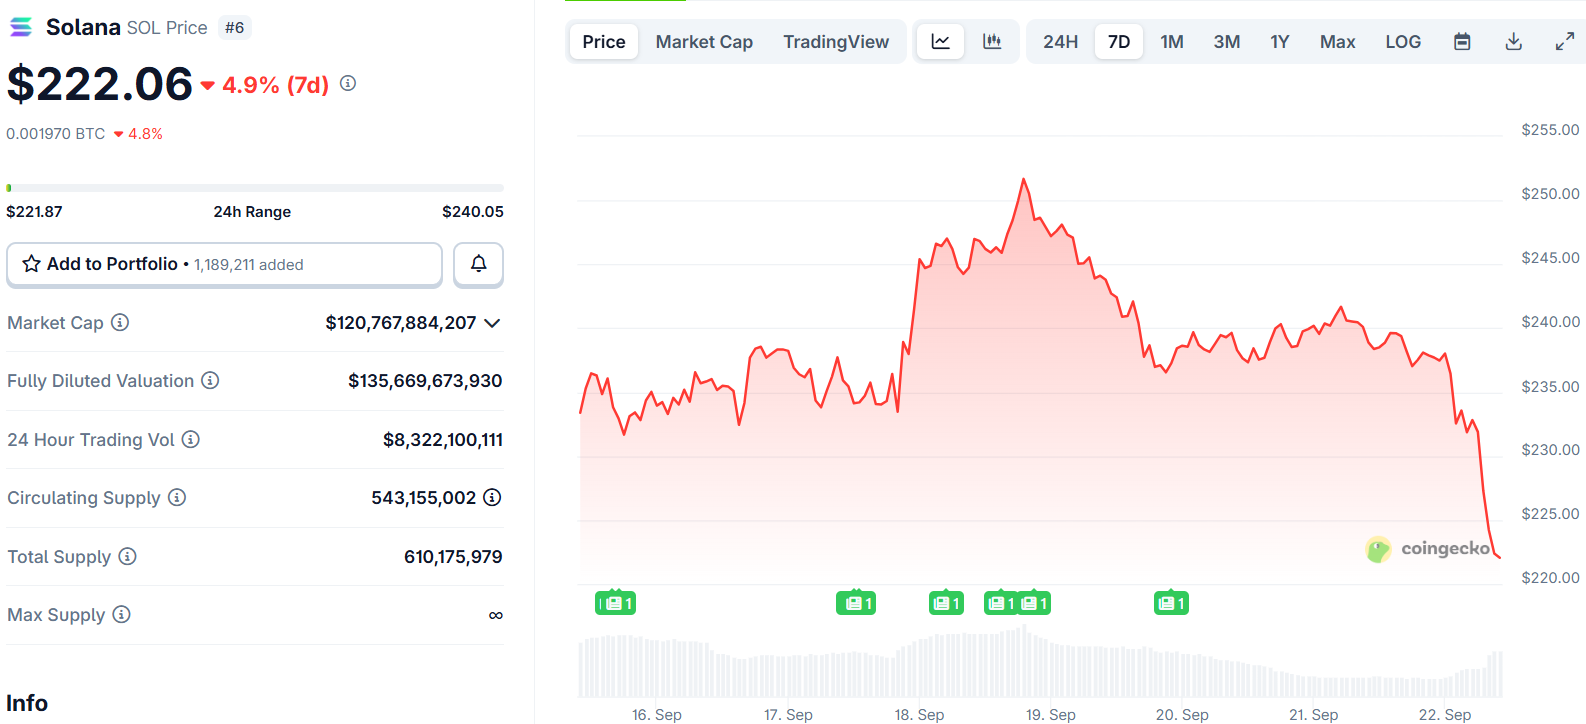This screenshot has height=724, width=1586.
Task: Click info icon beside 543,155,002 value
Action: pos(492,497)
